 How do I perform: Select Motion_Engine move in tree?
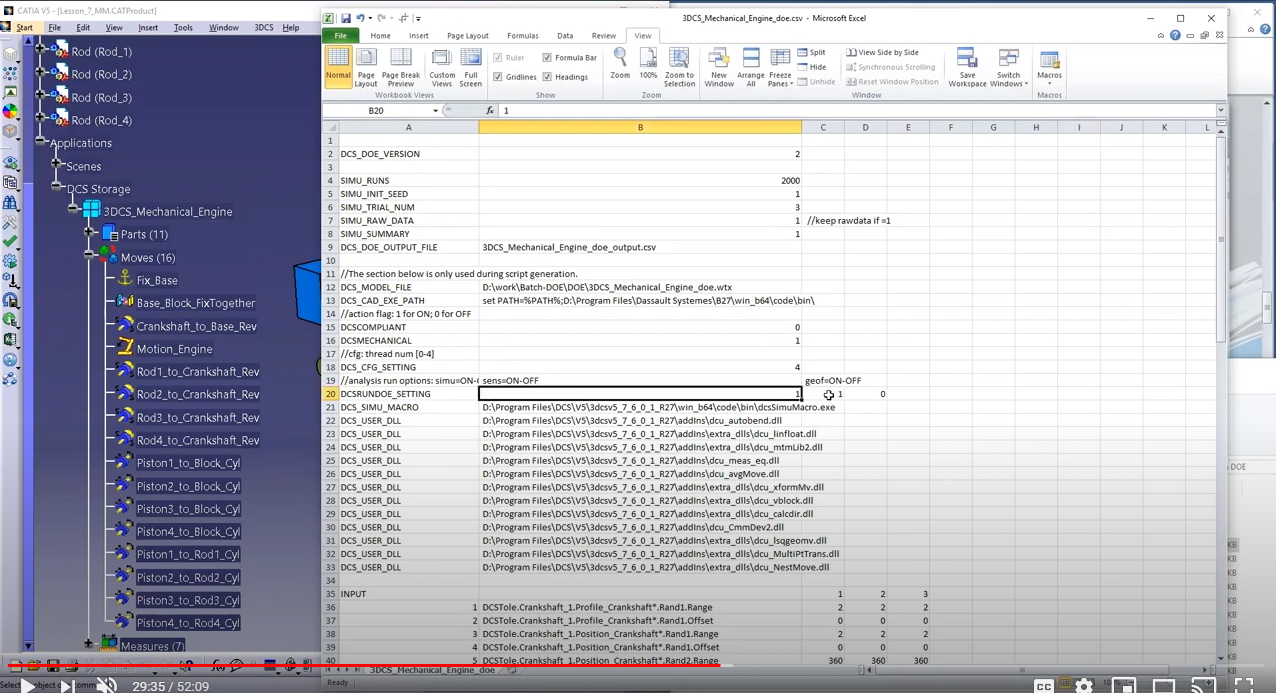click(174, 349)
